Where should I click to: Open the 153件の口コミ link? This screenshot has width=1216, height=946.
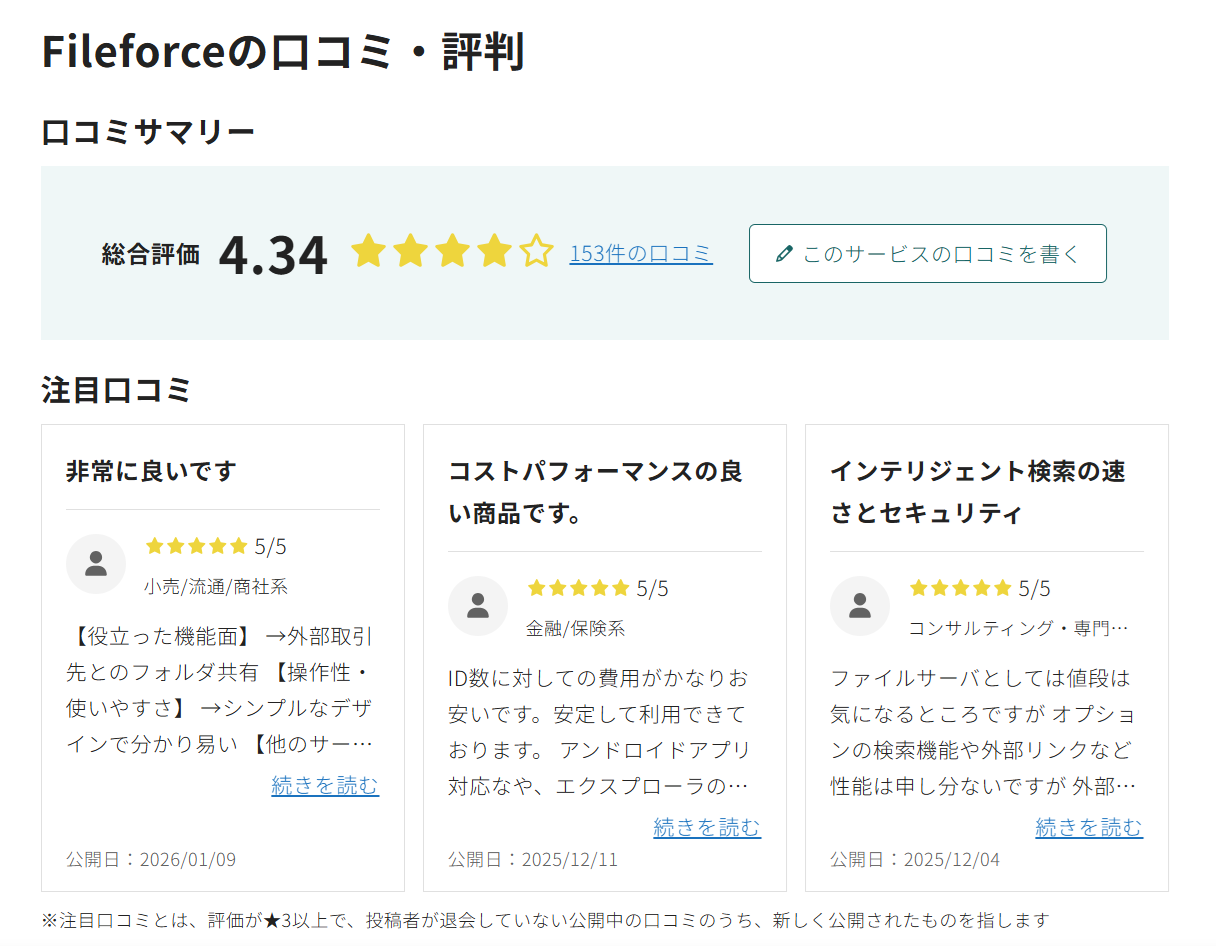pos(641,253)
